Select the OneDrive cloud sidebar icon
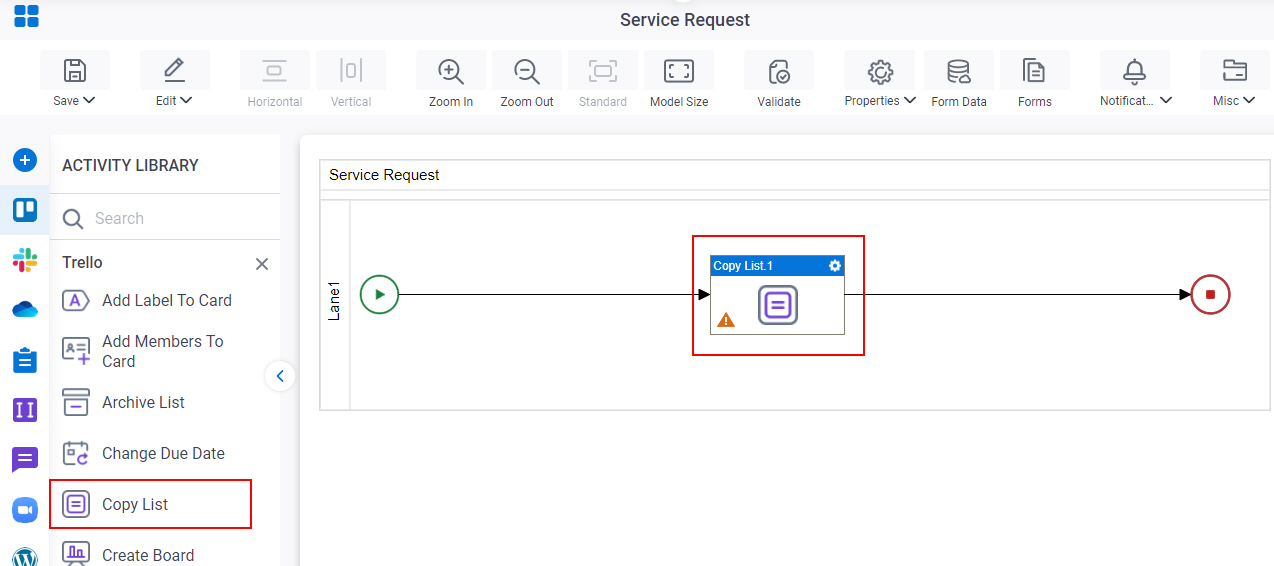This screenshot has height=566, width=1274. pyautogui.click(x=25, y=310)
